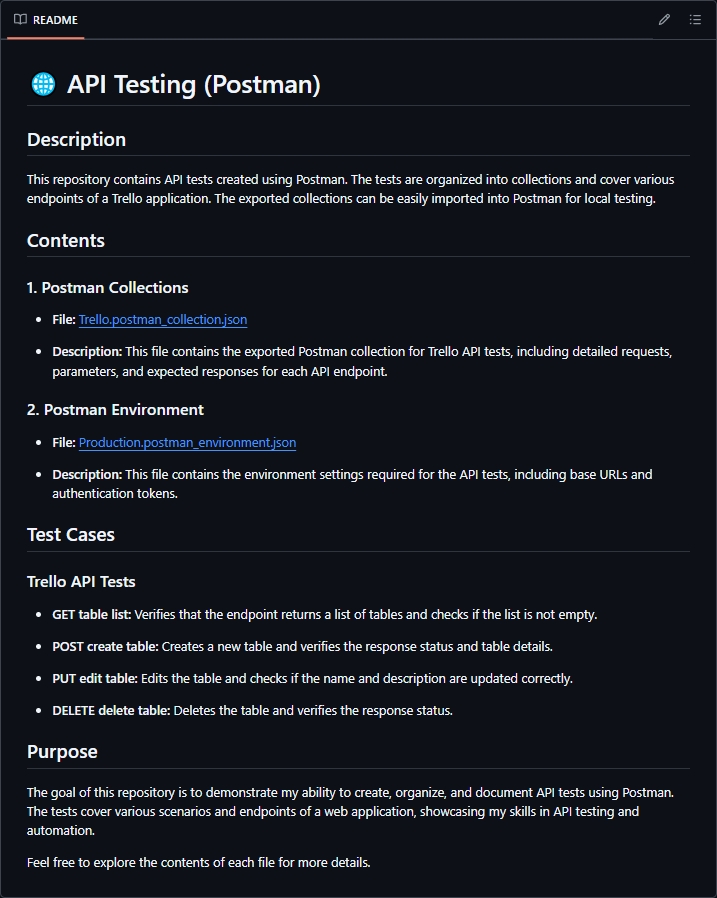Click the 2. Postman Environment subheading

[x=115, y=410]
